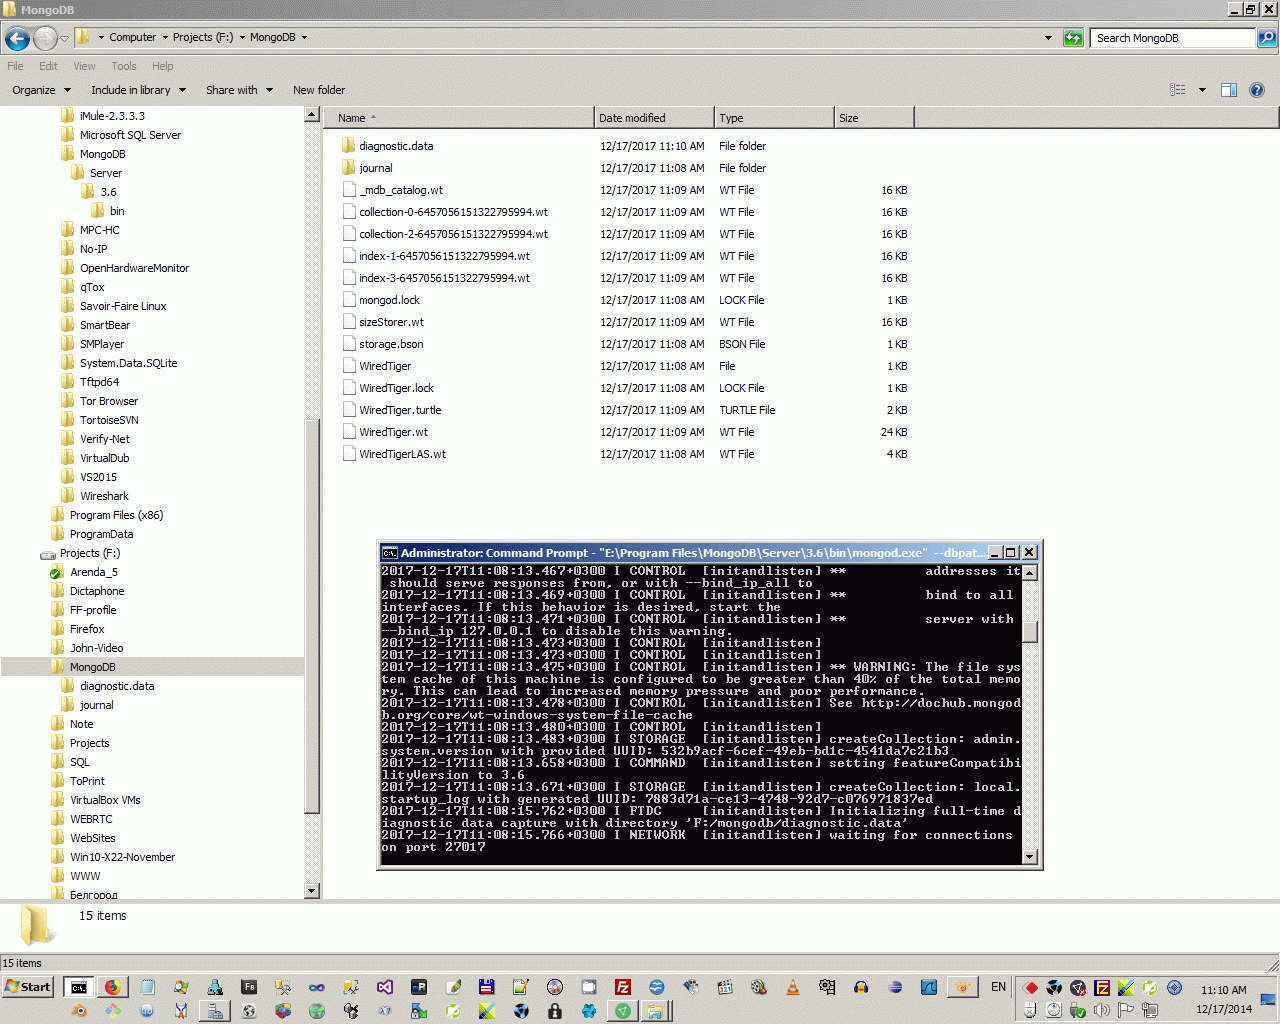1280x1024 pixels.
Task: Open Visual Studio taskbar icon
Action: click(385, 987)
